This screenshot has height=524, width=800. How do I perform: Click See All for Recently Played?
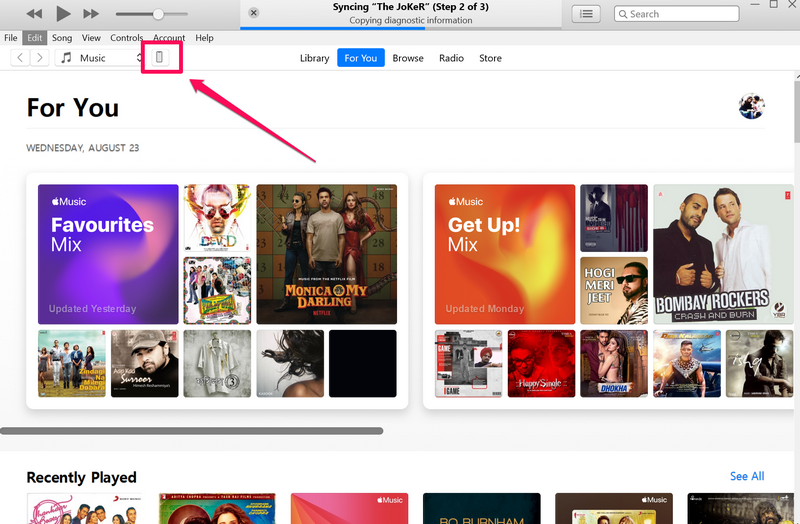tap(746, 476)
